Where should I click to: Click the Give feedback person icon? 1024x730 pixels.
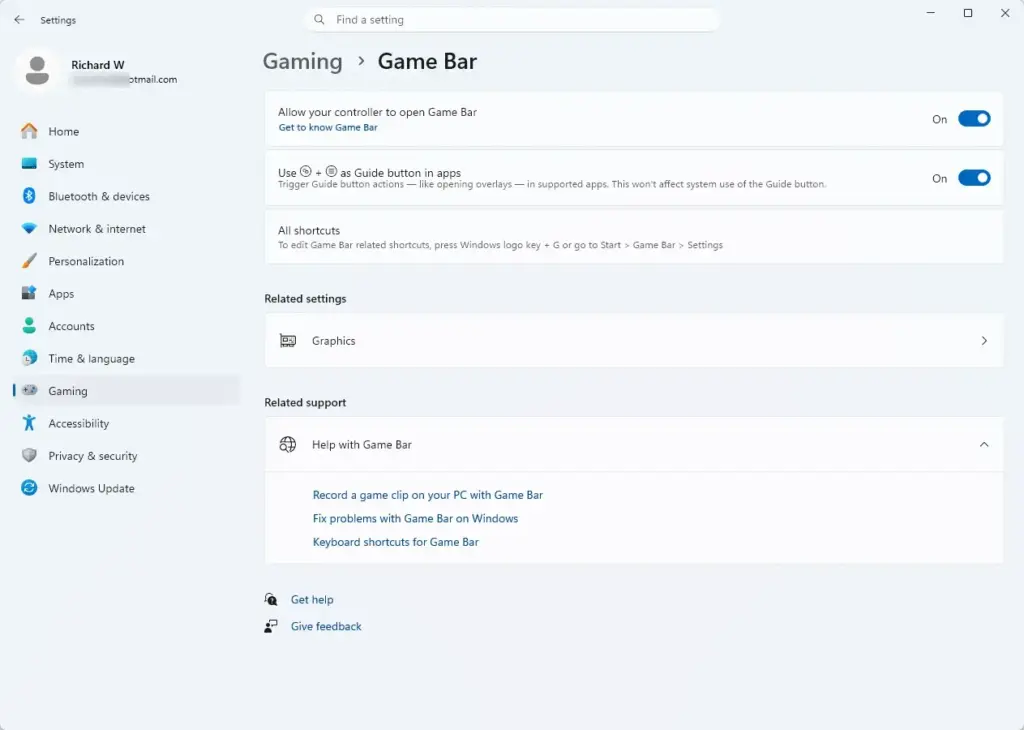[271, 626]
